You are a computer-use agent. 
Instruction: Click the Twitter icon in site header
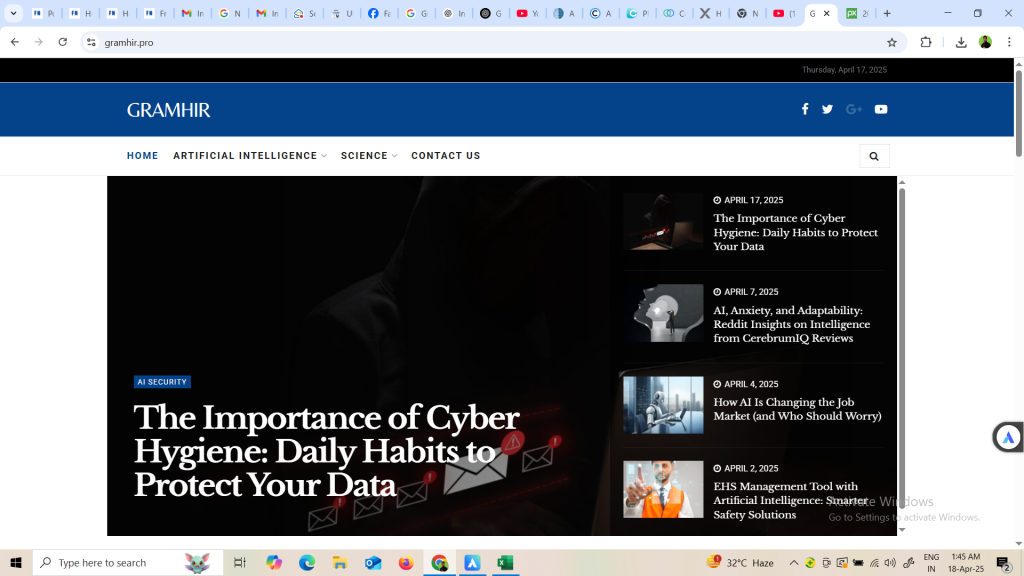[x=827, y=109]
